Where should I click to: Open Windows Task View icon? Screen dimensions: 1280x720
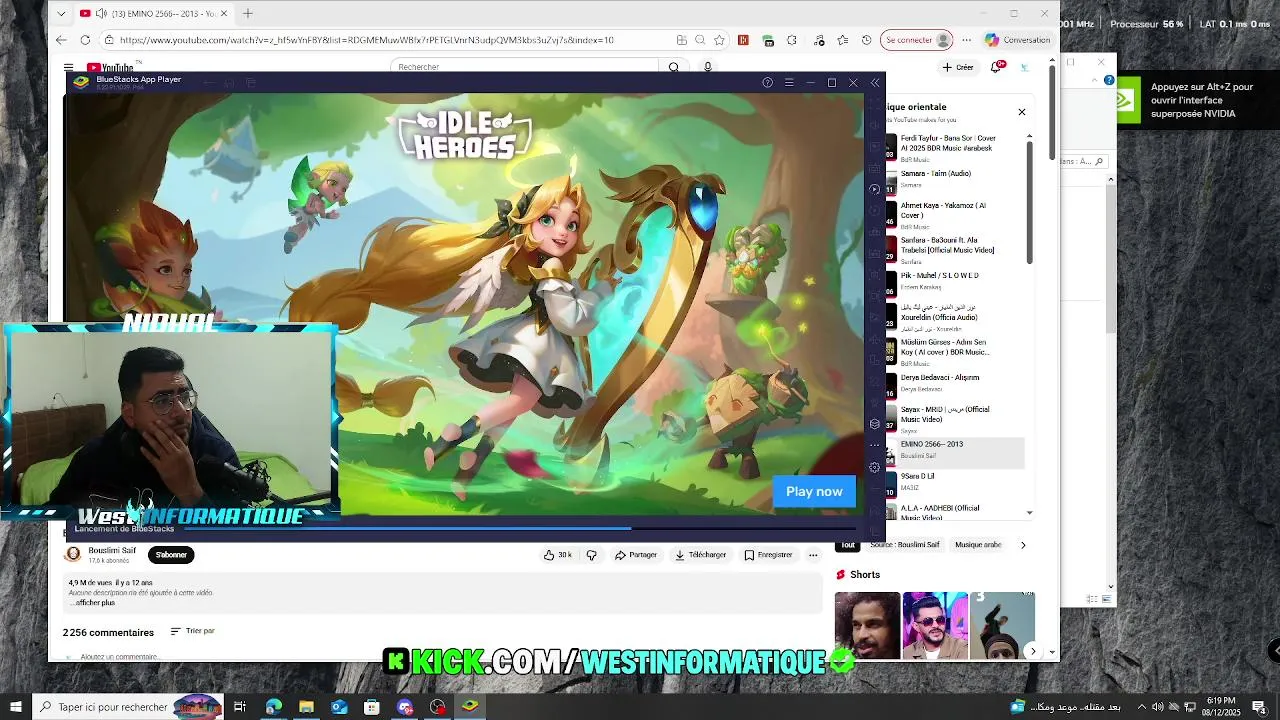click(240, 707)
